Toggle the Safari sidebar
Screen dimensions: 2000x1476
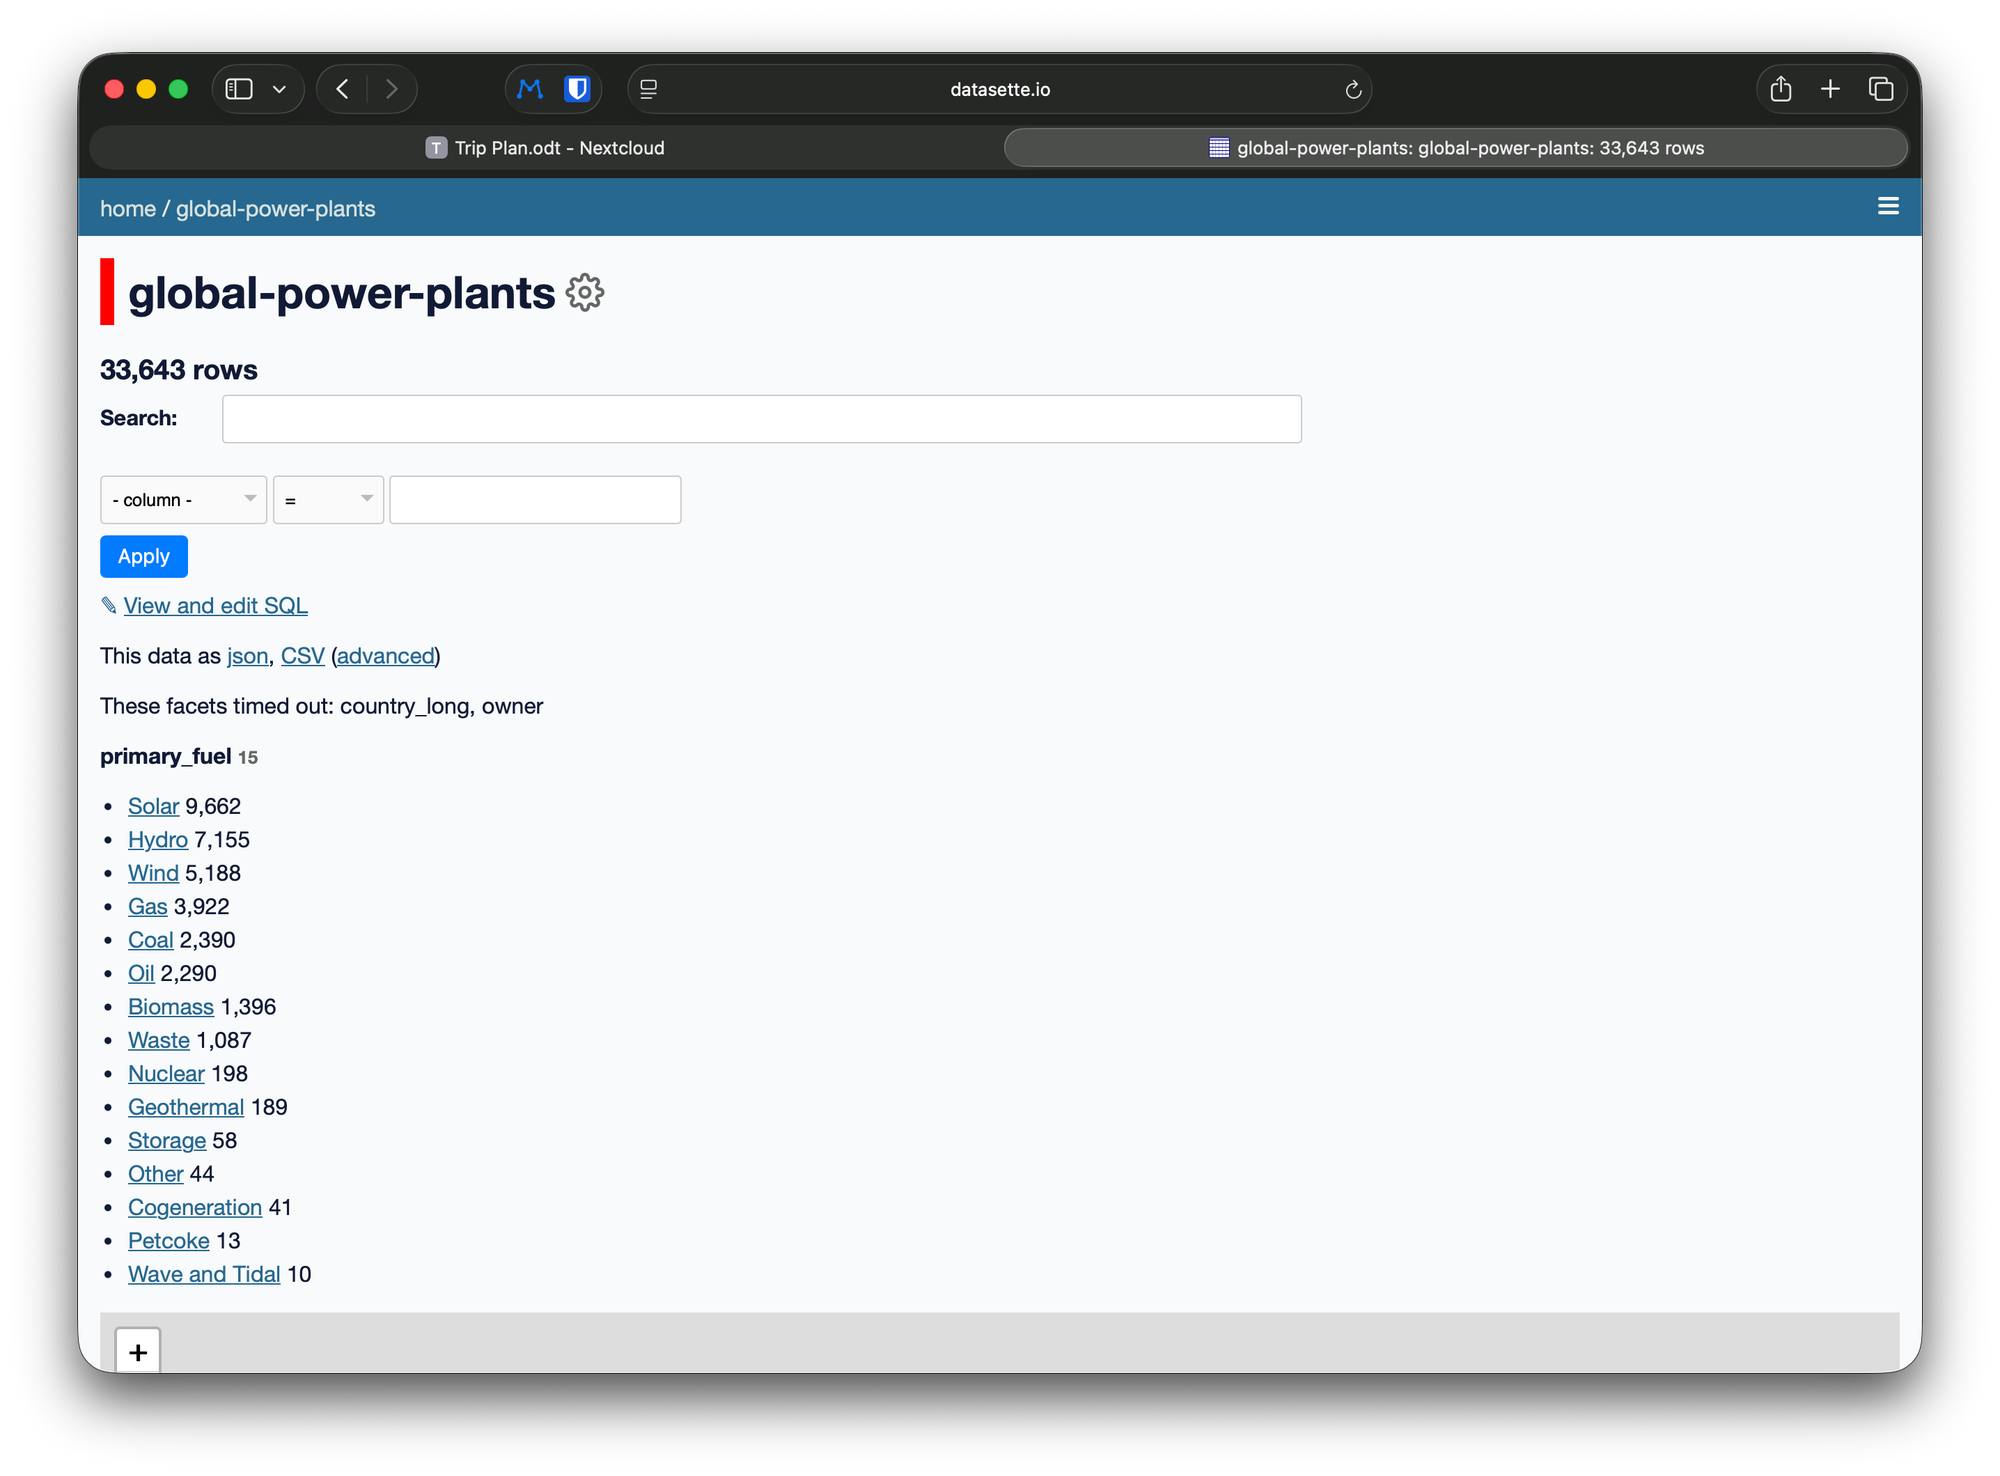(x=239, y=89)
